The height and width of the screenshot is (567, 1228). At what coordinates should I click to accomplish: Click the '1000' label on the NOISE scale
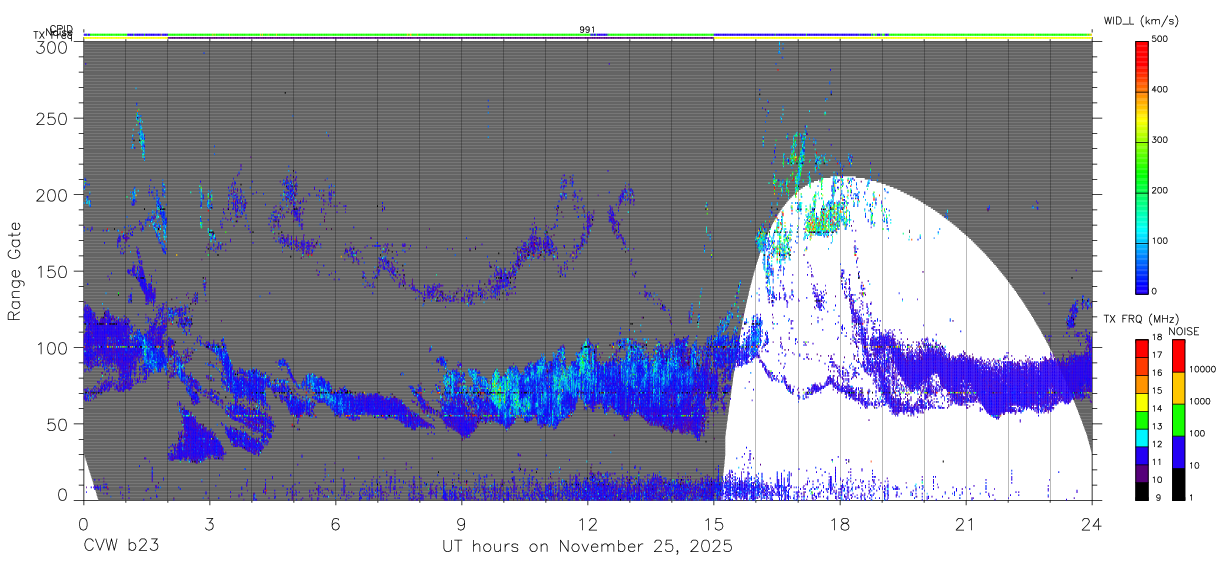coord(1198,401)
